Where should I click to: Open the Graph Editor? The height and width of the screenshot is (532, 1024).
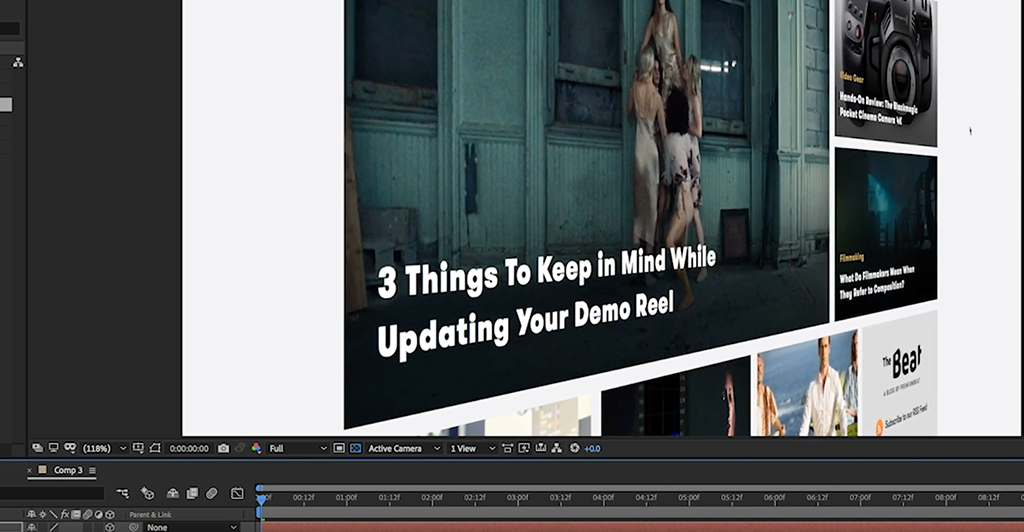point(237,493)
